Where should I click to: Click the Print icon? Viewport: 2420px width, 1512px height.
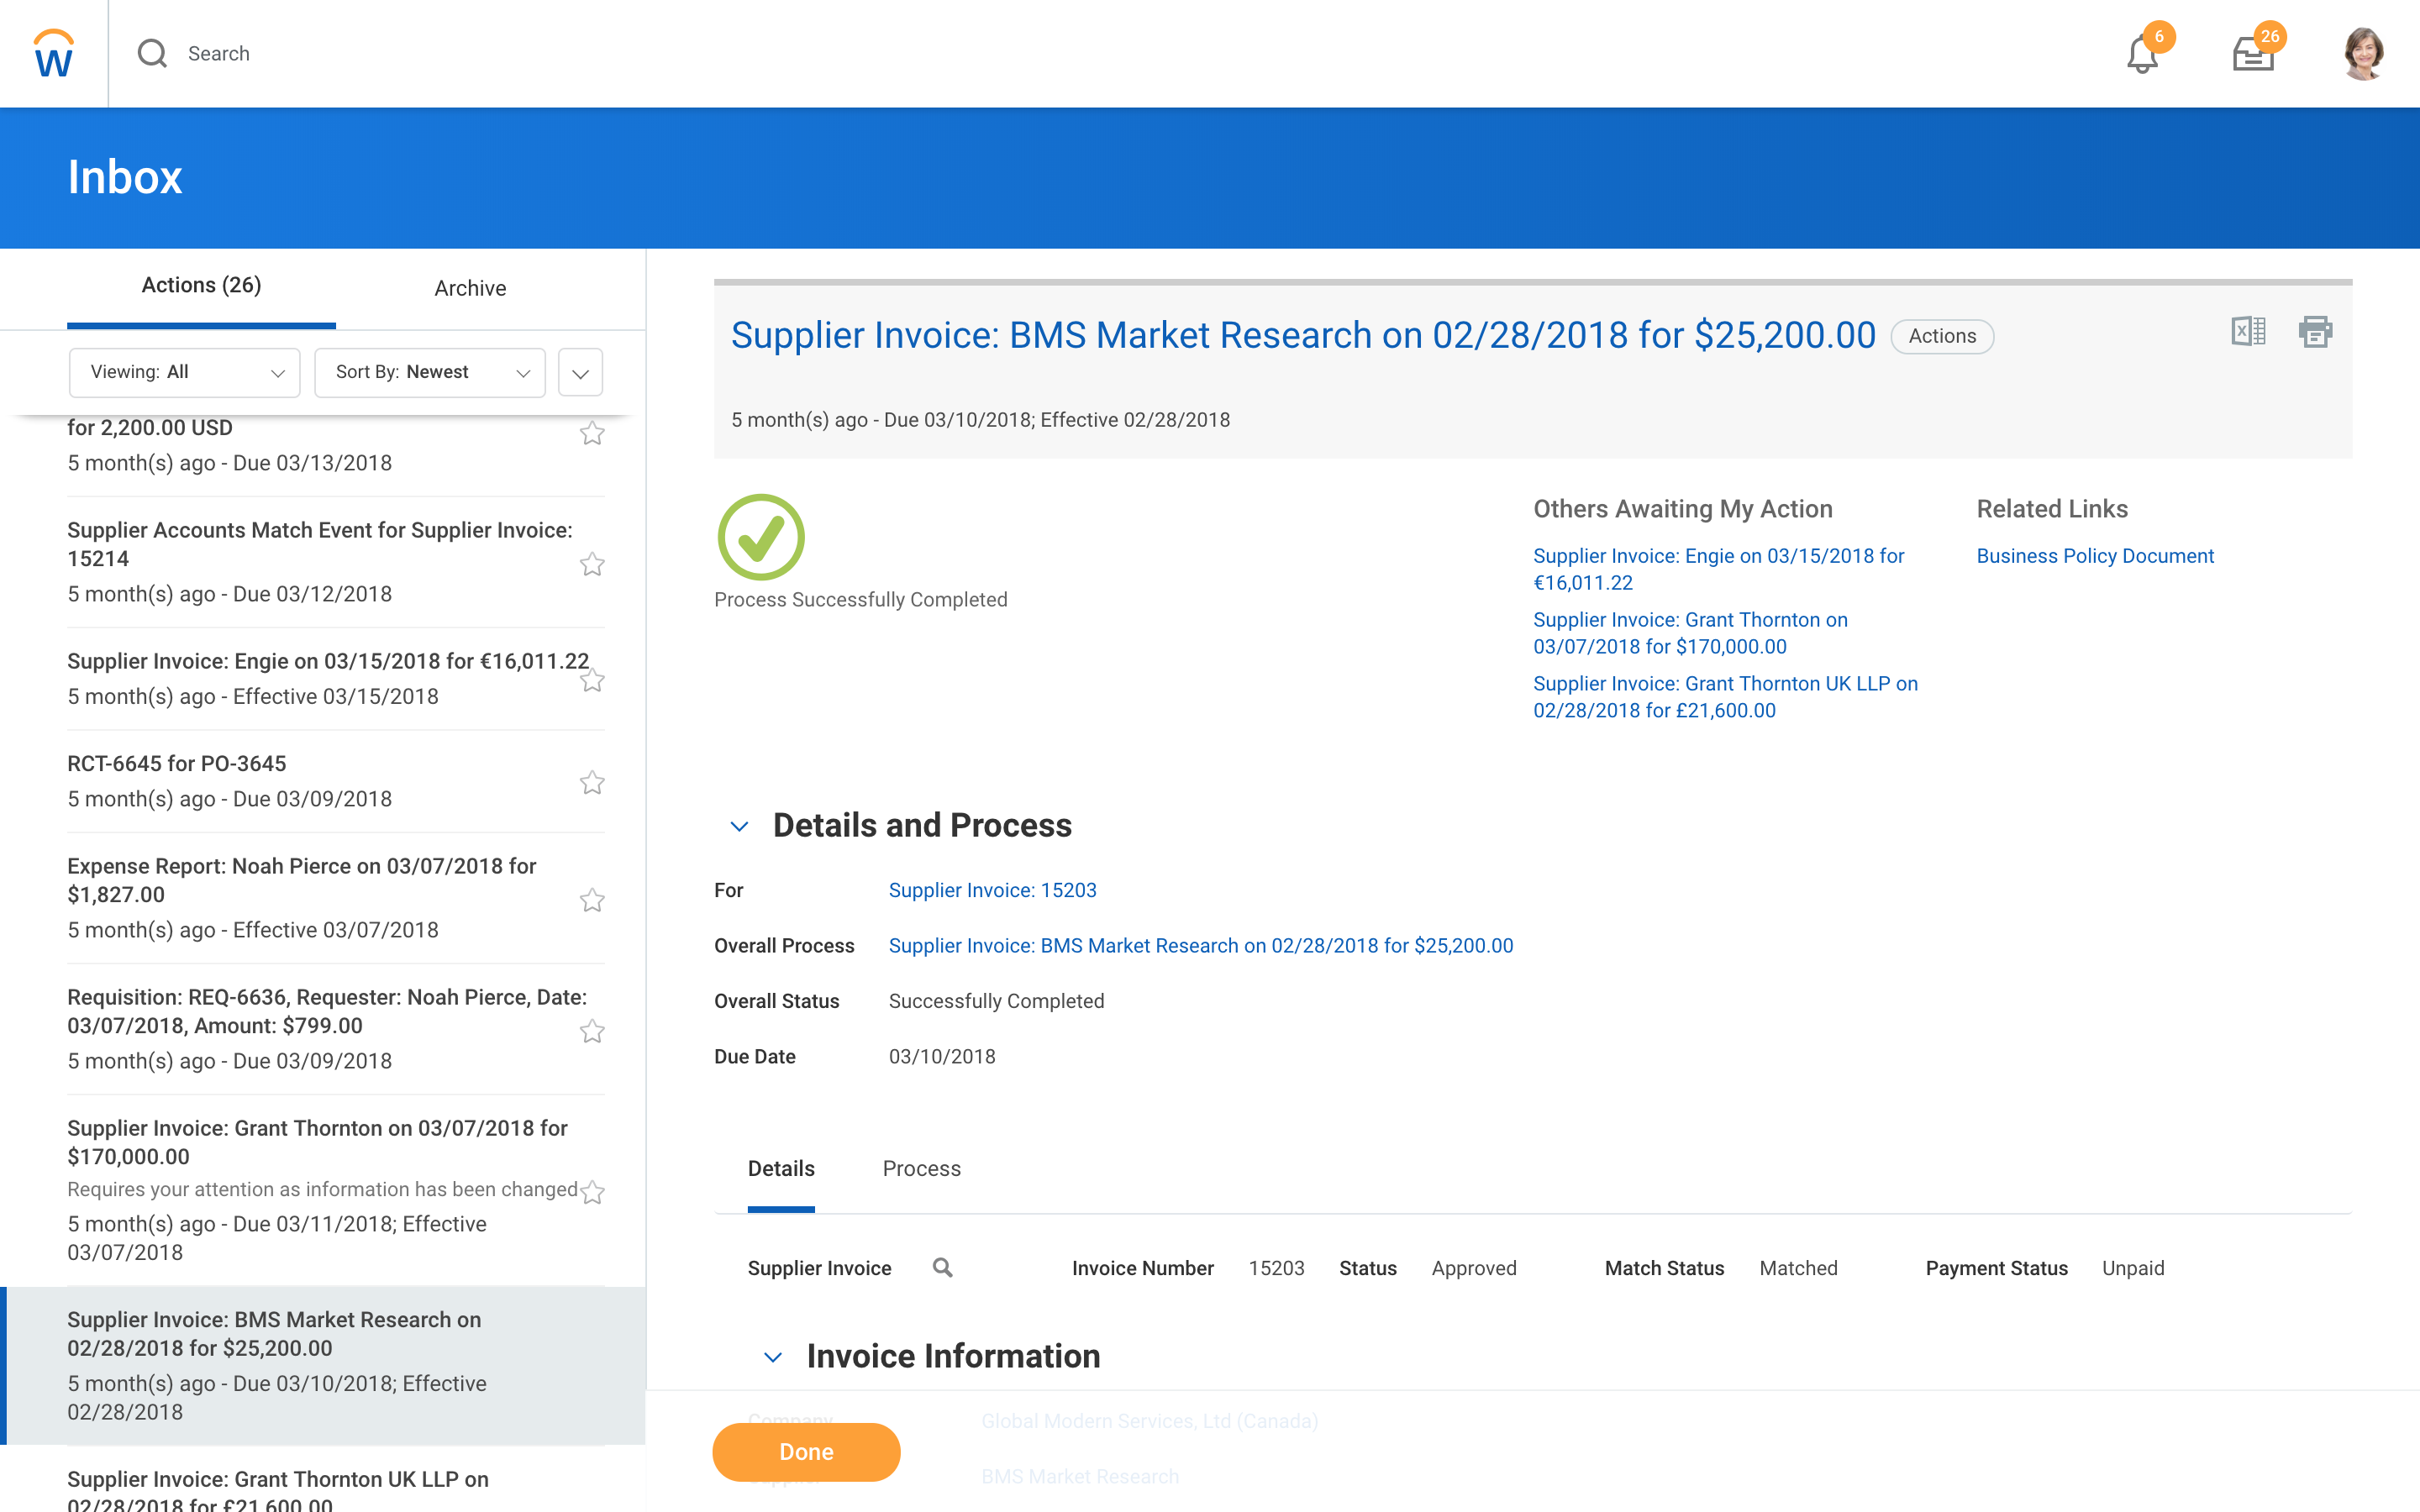click(2315, 331)
